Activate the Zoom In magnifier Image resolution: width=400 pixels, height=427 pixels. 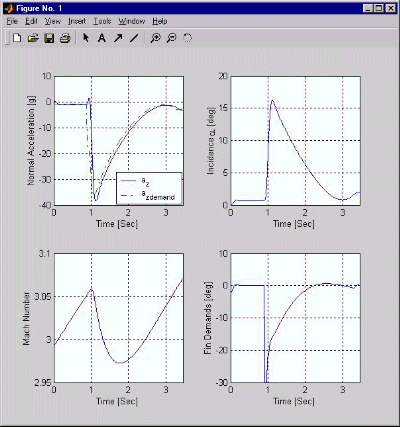(x=155, y=38)
